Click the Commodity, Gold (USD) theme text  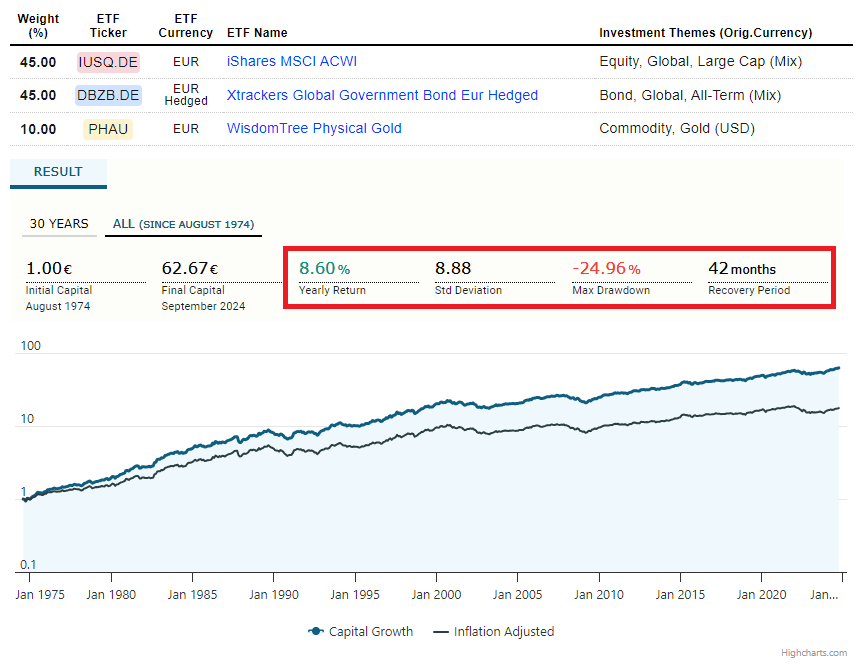coord(677,128)
